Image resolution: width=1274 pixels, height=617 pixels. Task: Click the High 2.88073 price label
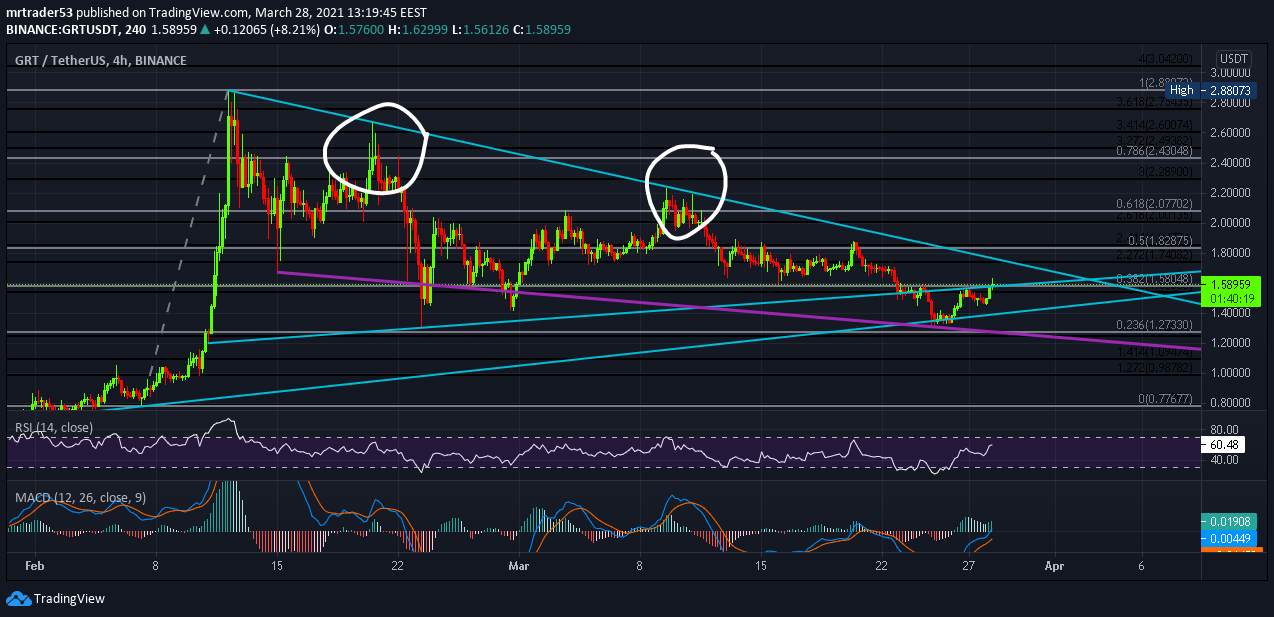tap(1212, 90)
